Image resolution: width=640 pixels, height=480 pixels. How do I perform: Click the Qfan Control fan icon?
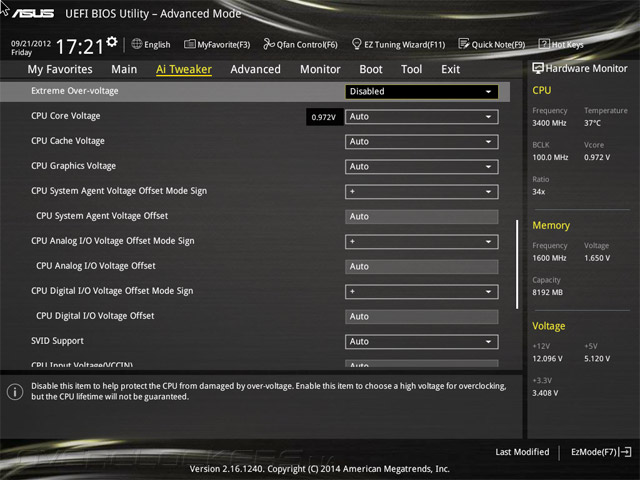click(x=269, y=44)
